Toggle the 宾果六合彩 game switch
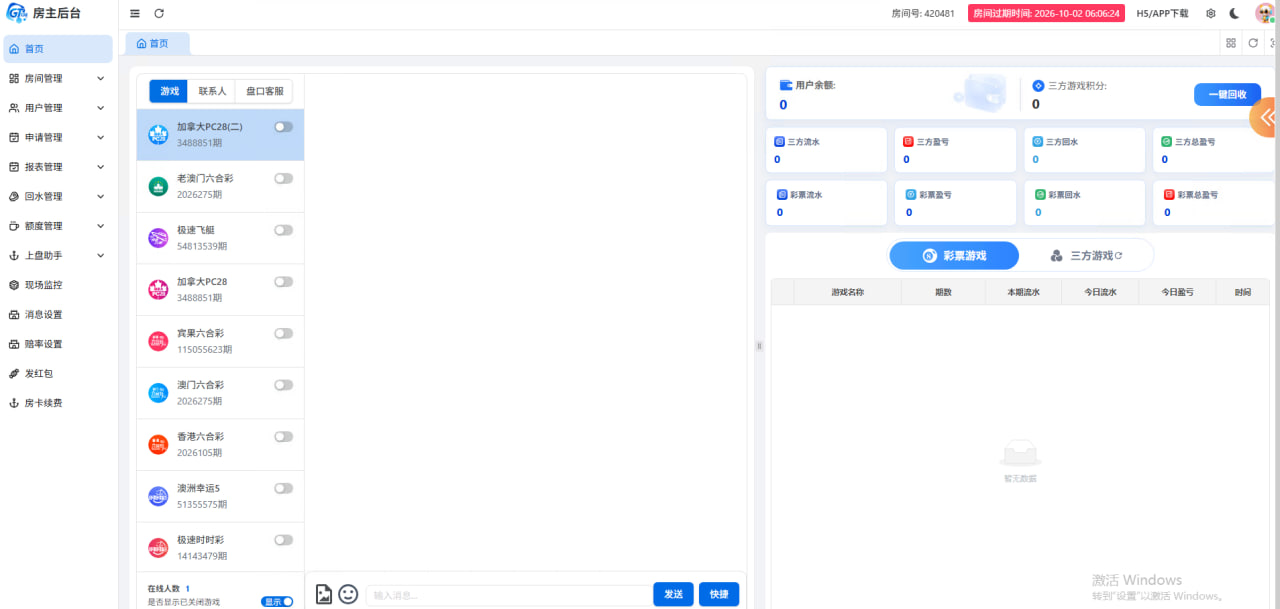 pyautogui.click(x=284, y=333)
